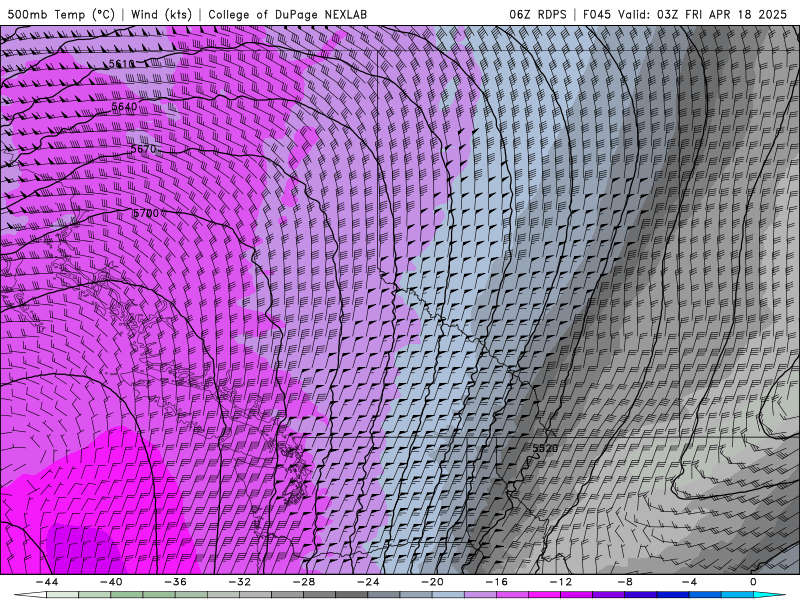Viewport: 800px width, 600px height.
Task: Click the -20 colorbar tick label
Action: click(433, 582)
